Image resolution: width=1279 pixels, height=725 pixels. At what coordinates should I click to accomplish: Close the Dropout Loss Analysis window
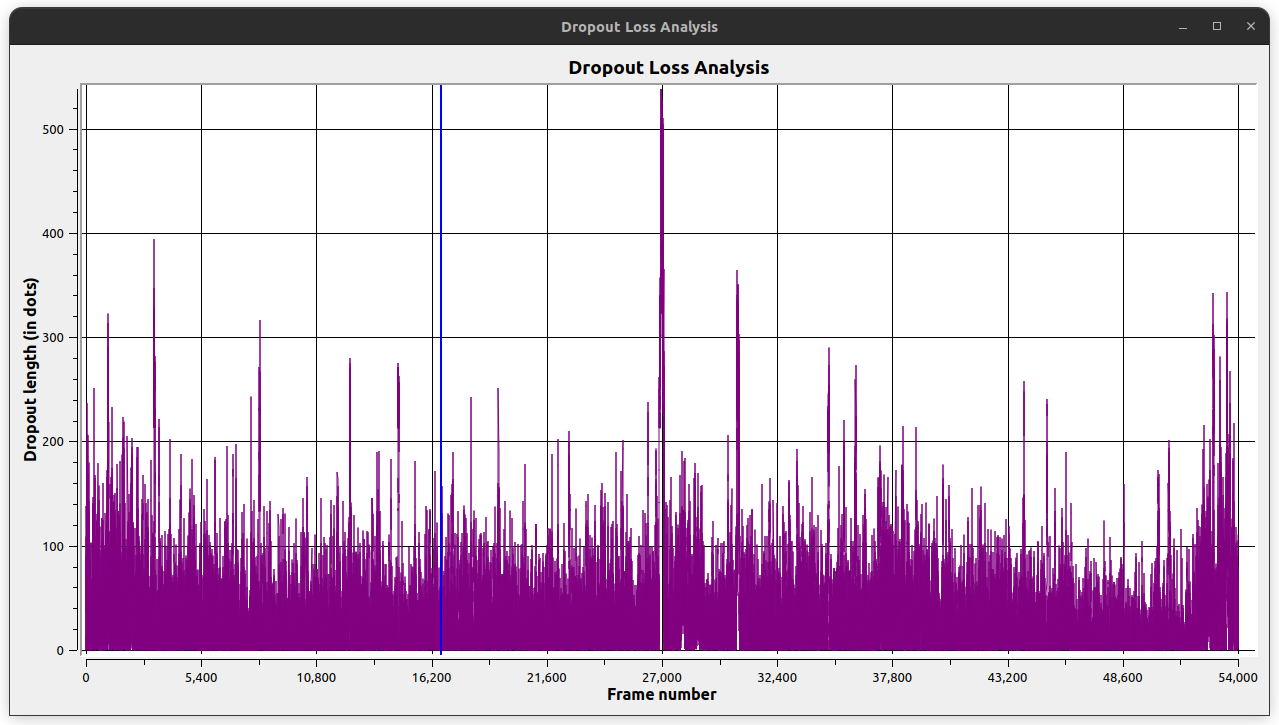click(x=1250, y=27)
